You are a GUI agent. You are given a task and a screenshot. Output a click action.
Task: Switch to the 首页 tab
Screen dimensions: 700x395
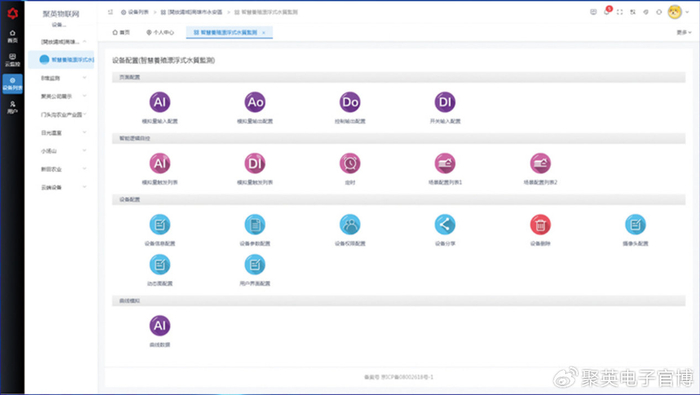tap(121, 33)
